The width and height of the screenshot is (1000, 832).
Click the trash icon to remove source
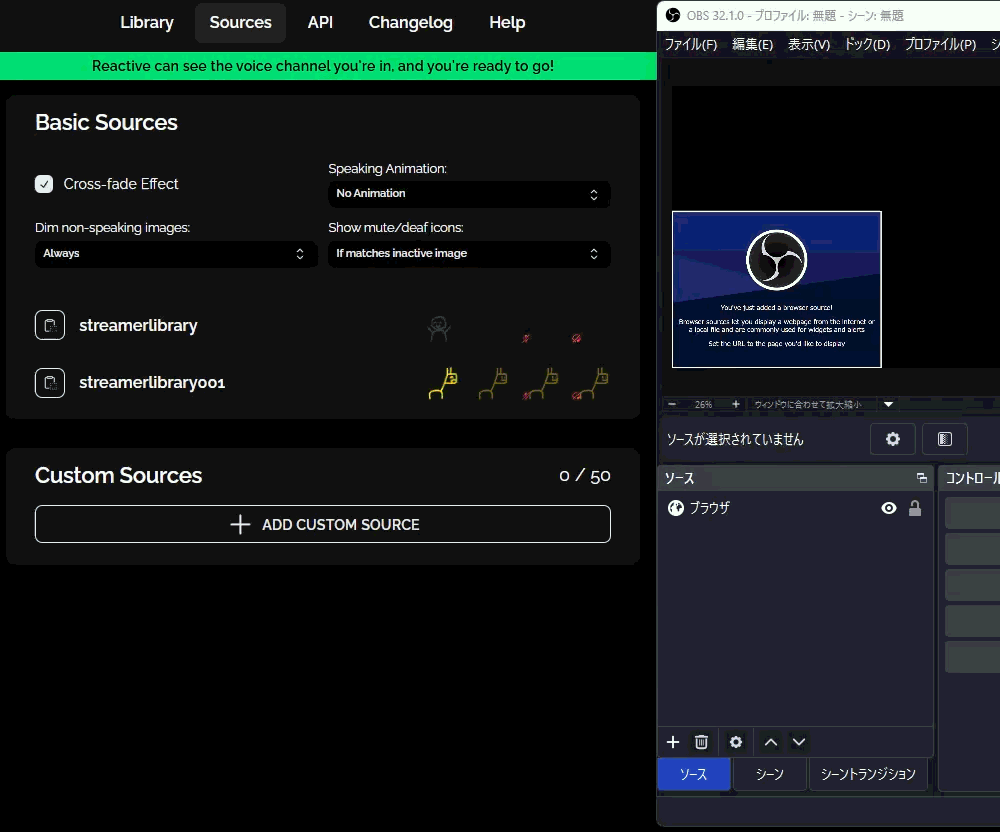coord(701,742)
